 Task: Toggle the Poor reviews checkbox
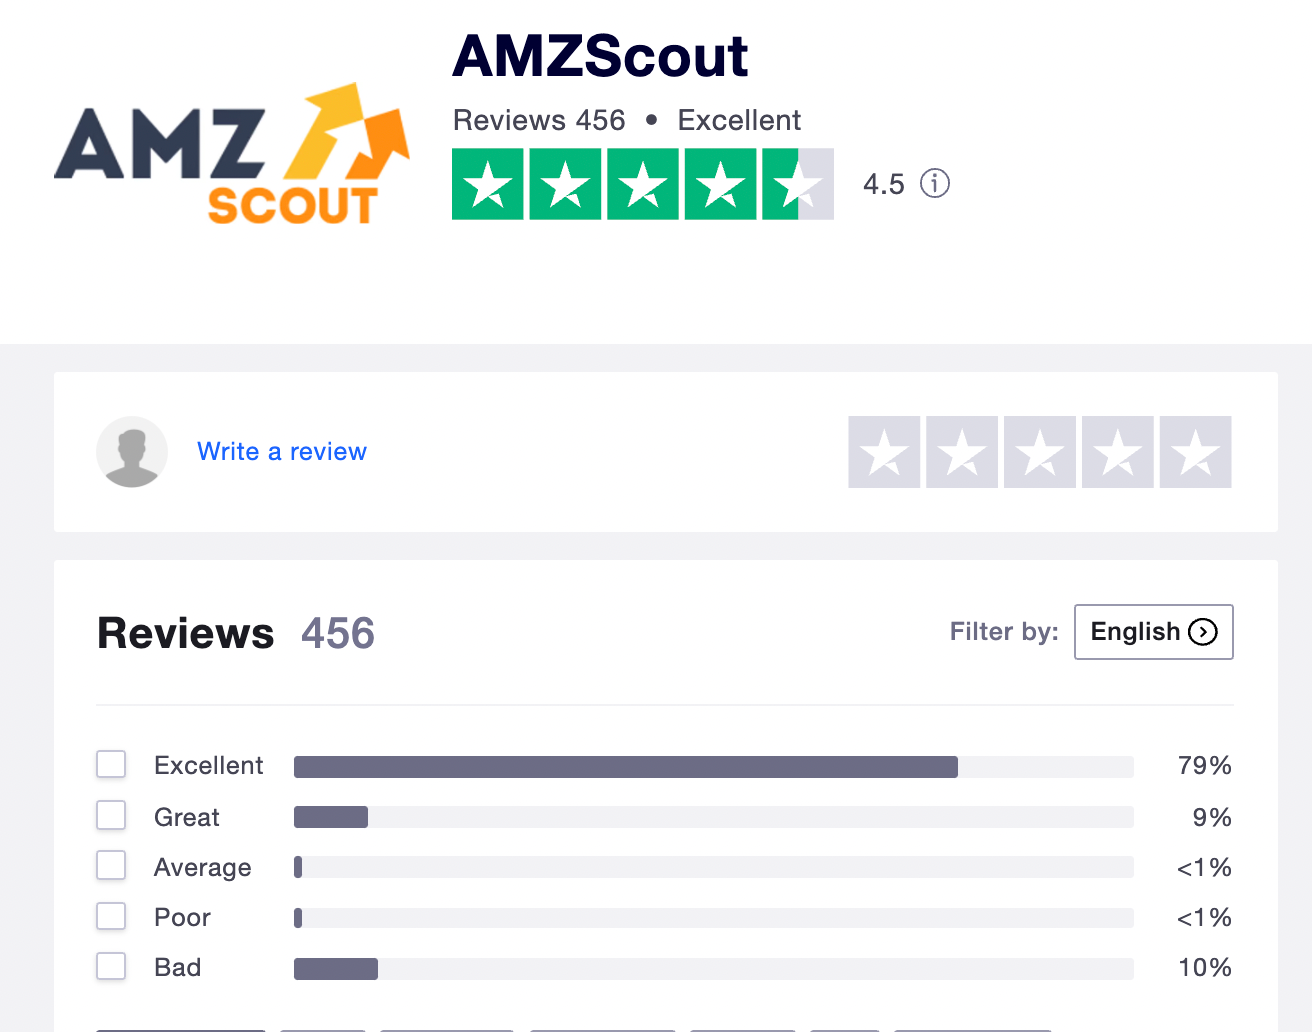(111, 916)
